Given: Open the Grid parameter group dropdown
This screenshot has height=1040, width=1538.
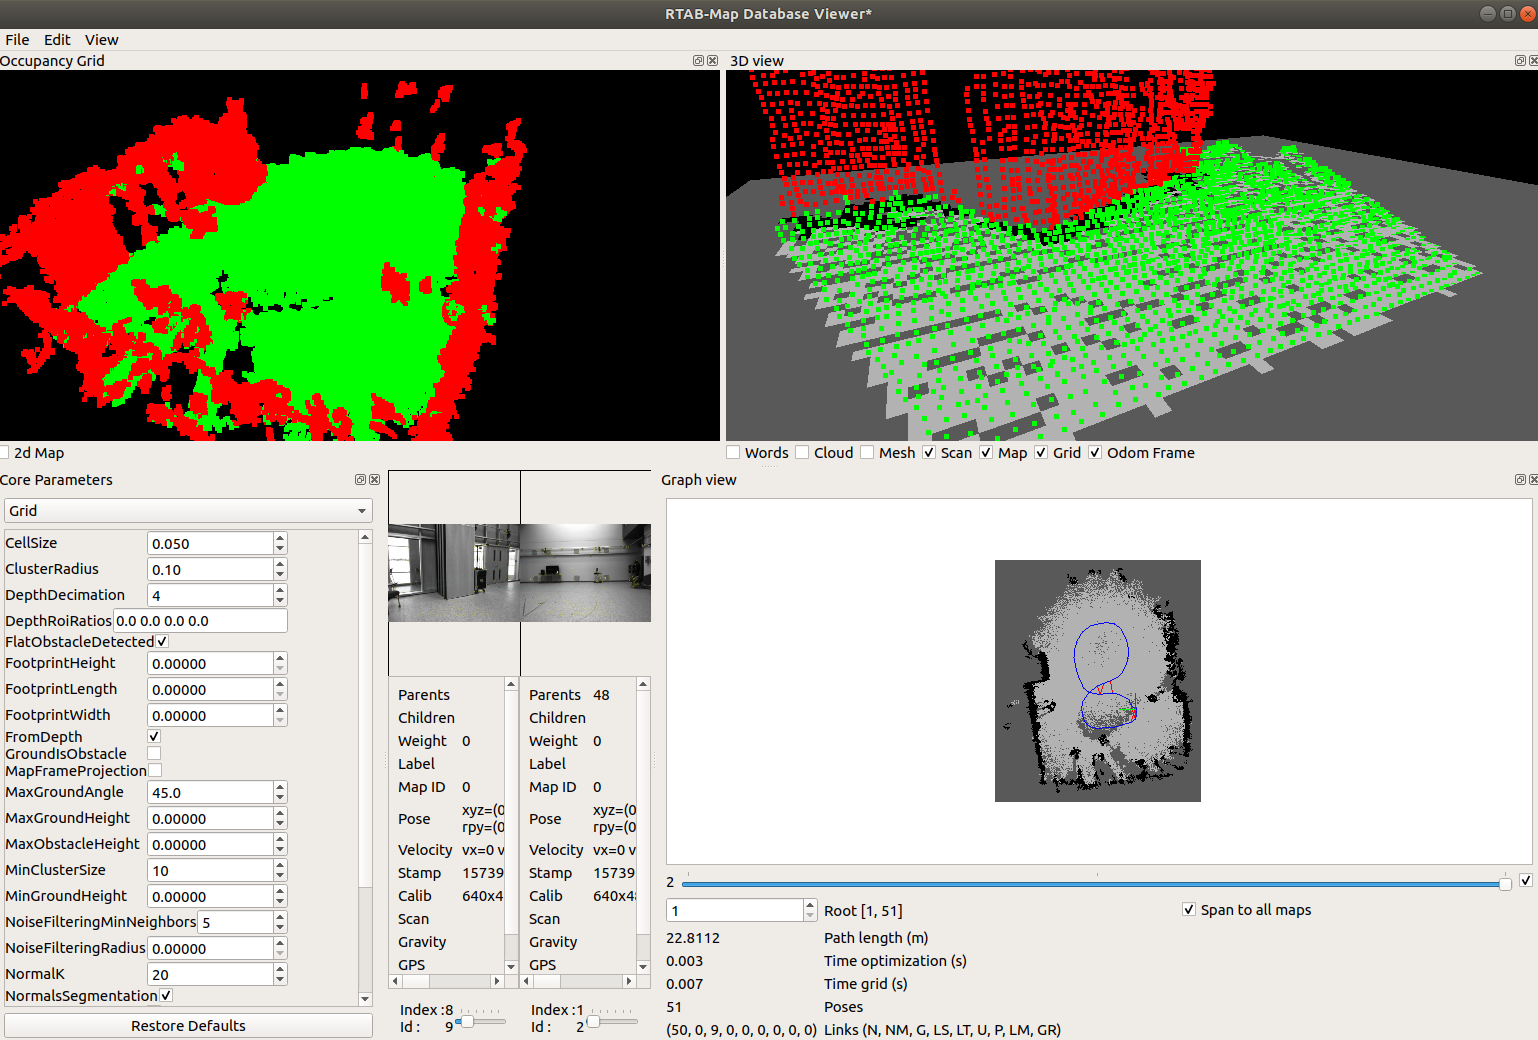Looking at the screenshot, I should (x=188, y=511).
